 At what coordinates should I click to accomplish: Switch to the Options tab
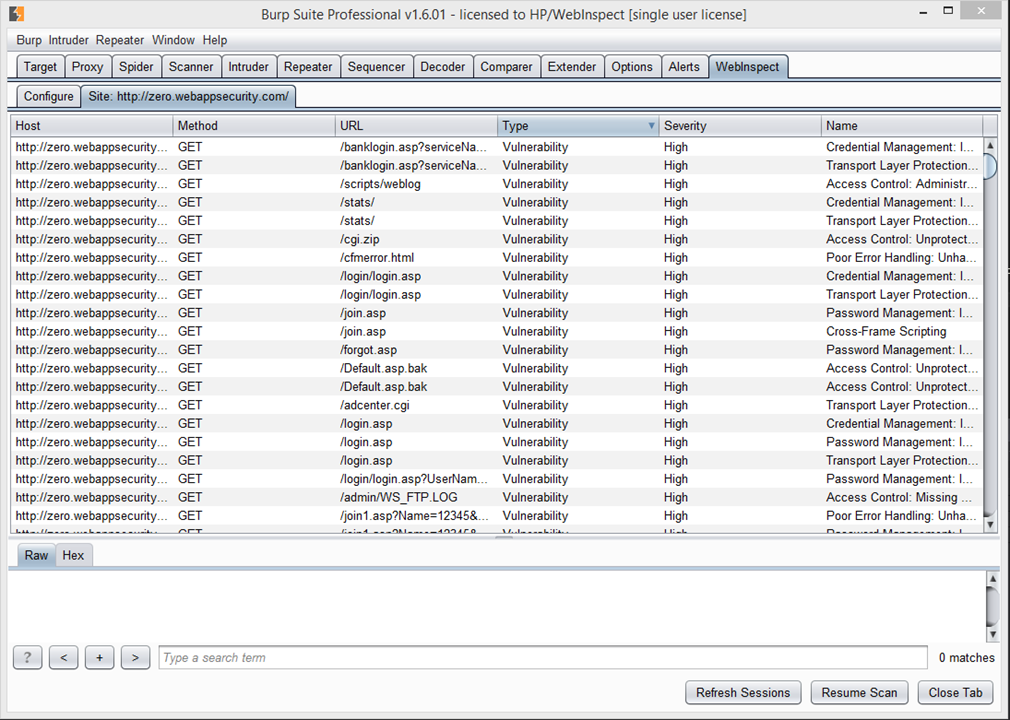click(x=632, y=67)
